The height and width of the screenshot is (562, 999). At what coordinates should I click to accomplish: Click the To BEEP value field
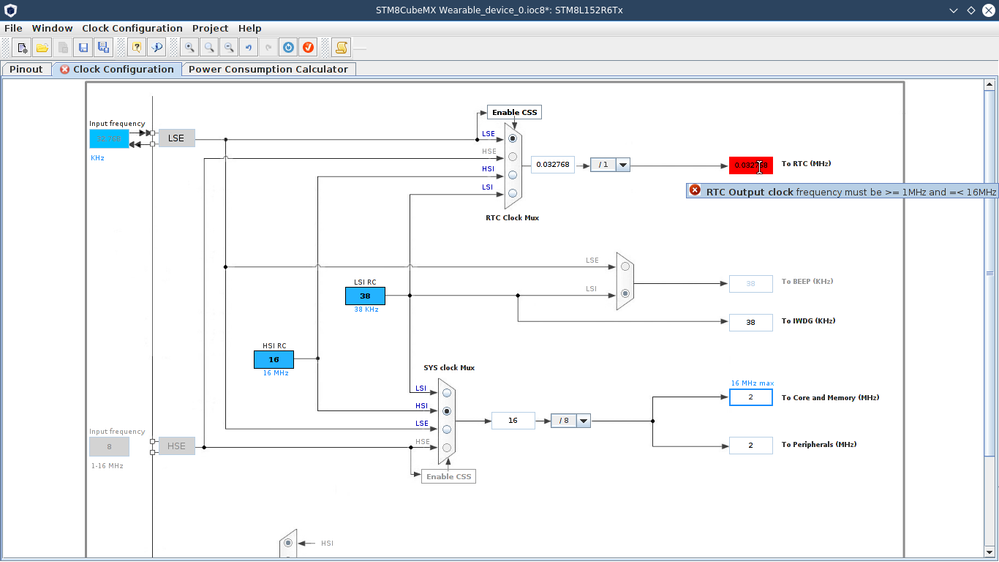coord(751,284)
